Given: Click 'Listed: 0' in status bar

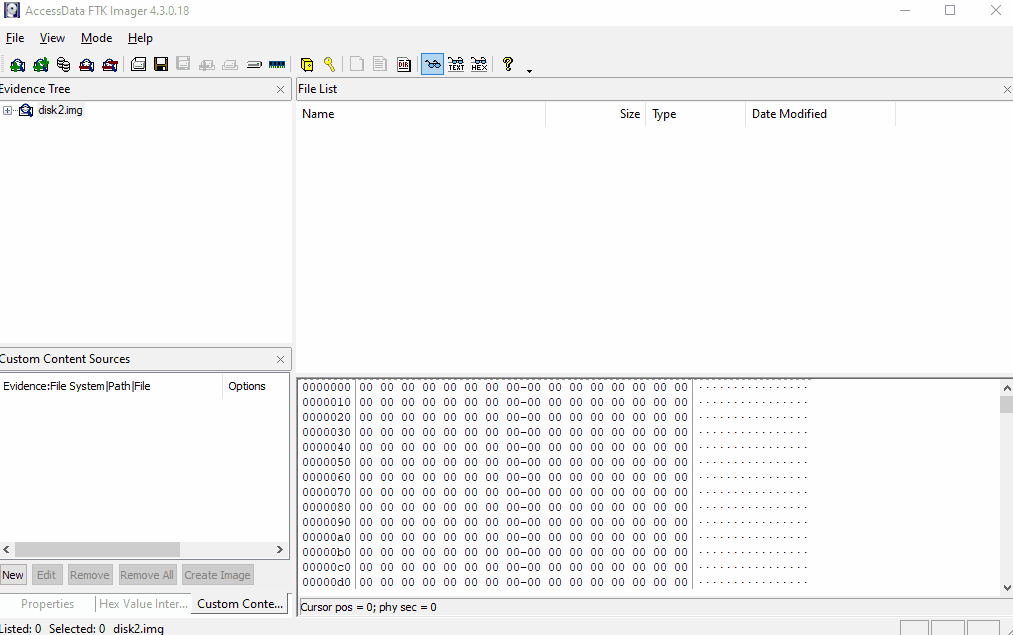Looking at the screenshot, I should pos(21,629).
